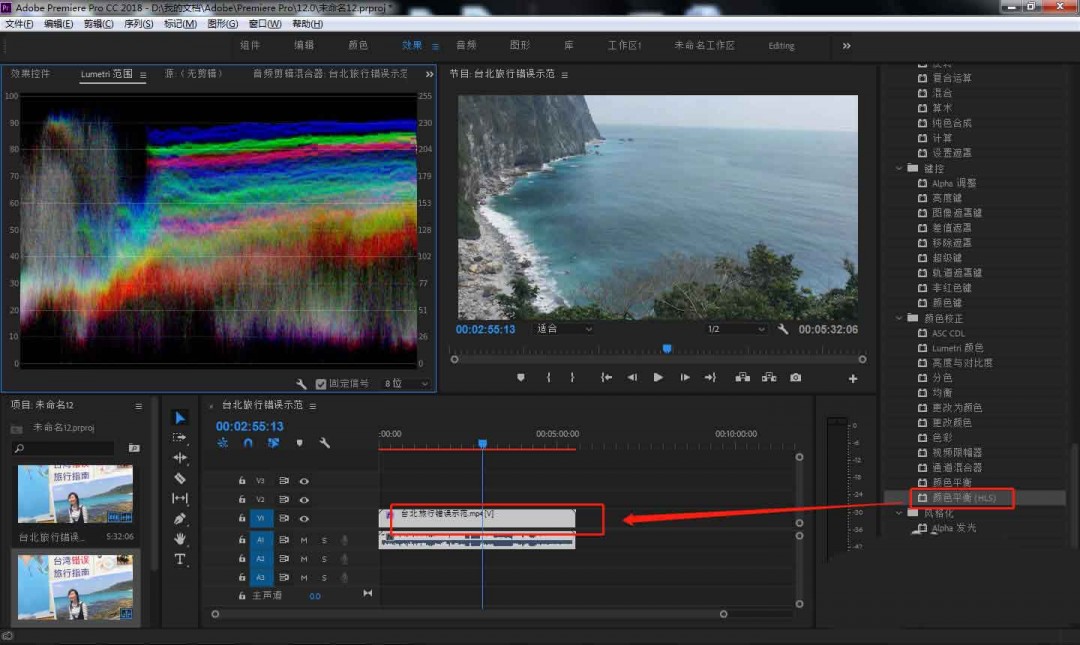The image size is (1080, 645).
Task: Open the timeline wrench settings
Action: coord(325,443)
